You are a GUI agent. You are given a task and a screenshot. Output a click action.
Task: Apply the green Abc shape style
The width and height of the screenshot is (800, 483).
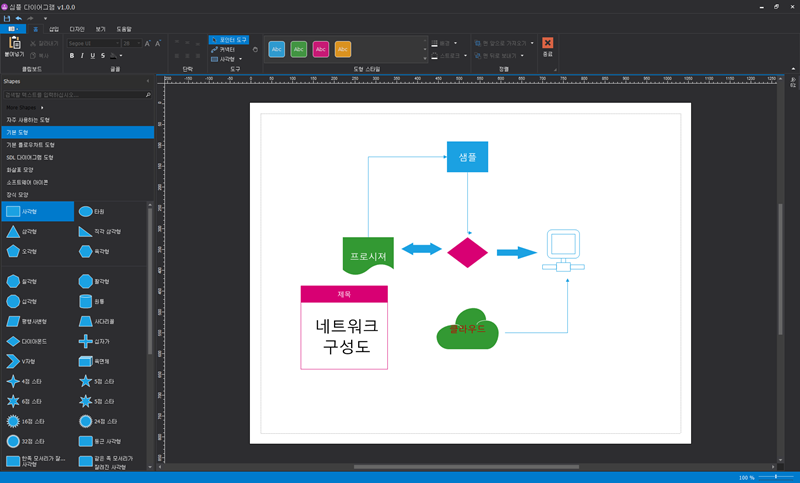click(x=298, y=49)
